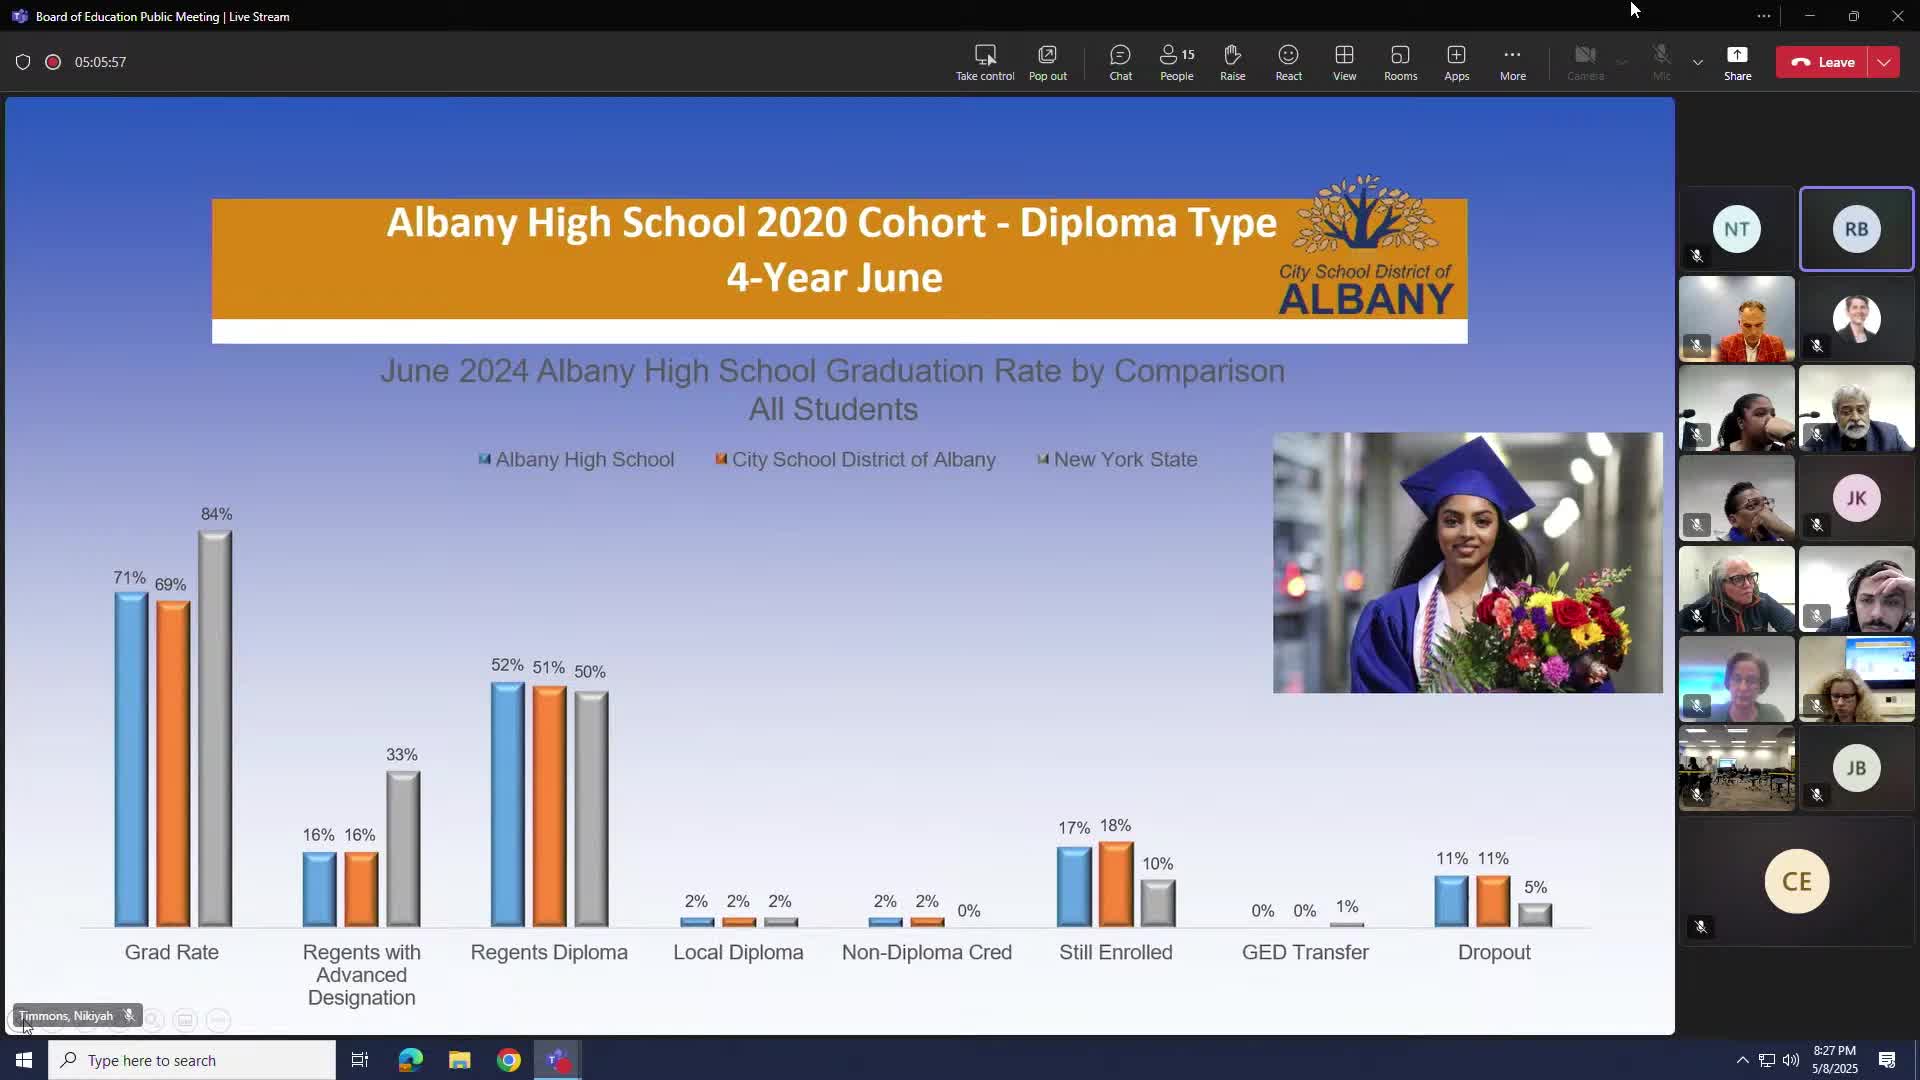Raise your hand in the meeting
The height and width of the screenshot is (1080, 1920).
1232,62
